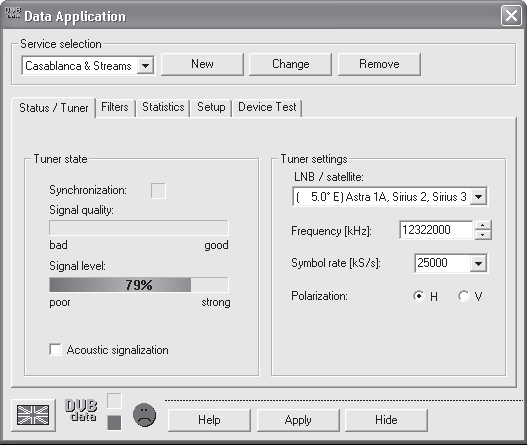Open the Device Test tab
The height and width of the screenshot is (445, 527).
(267, 107)
